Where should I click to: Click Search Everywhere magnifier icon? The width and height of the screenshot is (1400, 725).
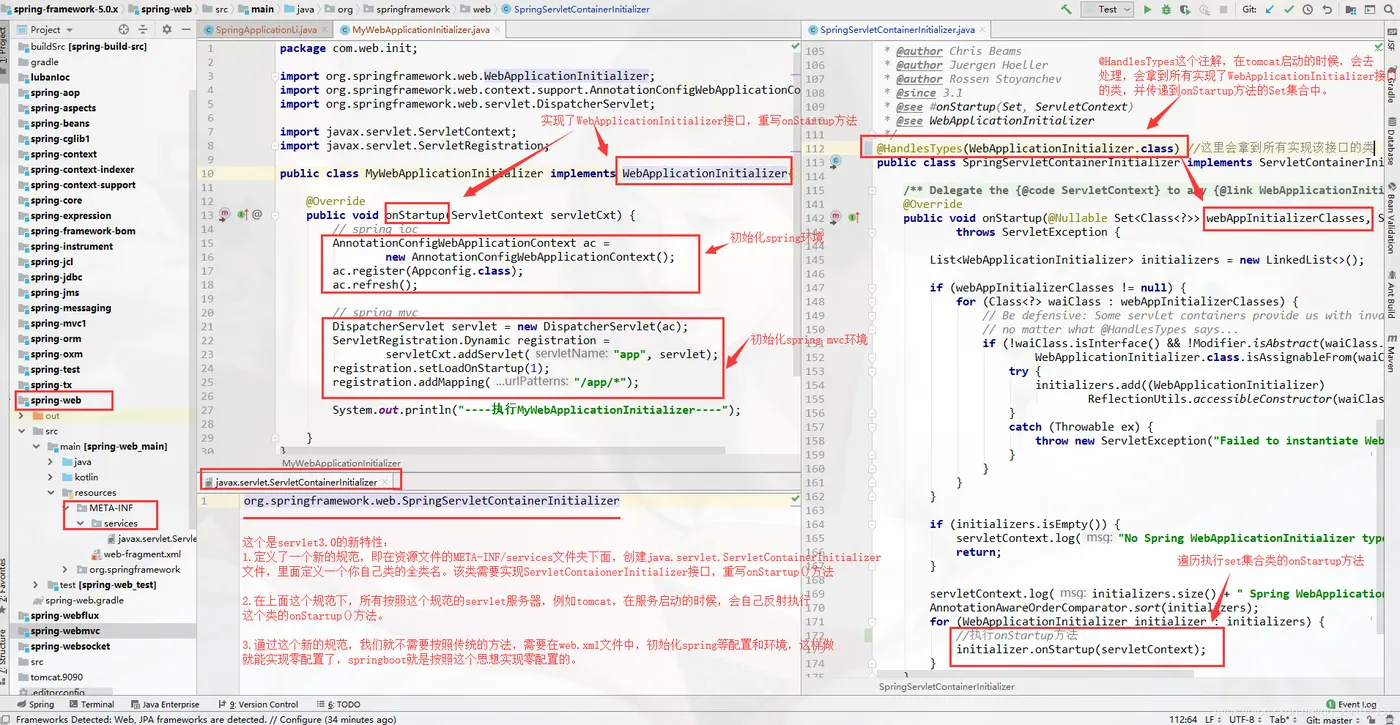tap(1388, 9)
